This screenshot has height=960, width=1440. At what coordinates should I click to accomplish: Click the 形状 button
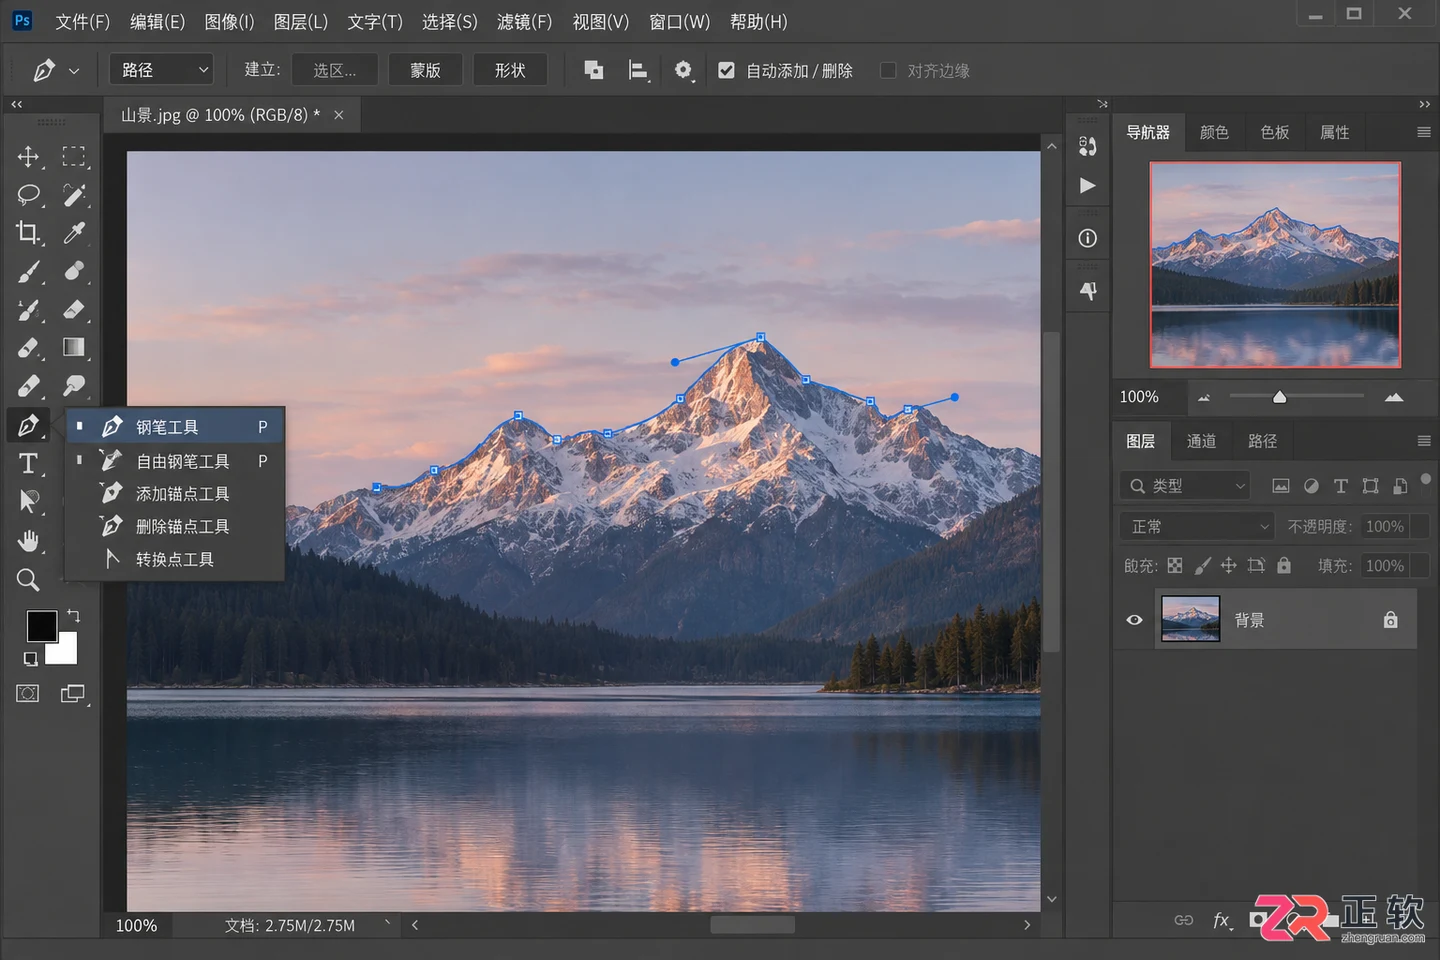[x=510, y=70]
